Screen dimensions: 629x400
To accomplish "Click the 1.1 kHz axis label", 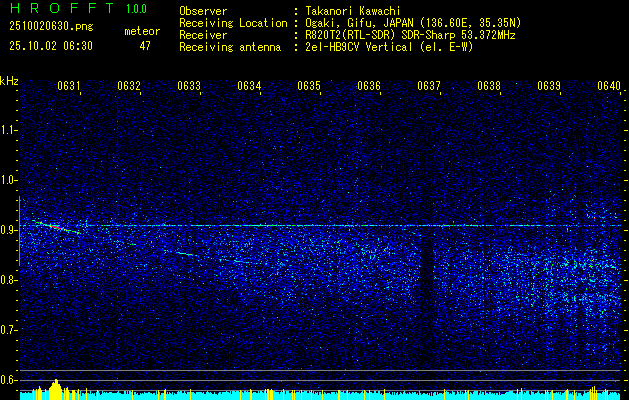I will (x=9, y=130).
